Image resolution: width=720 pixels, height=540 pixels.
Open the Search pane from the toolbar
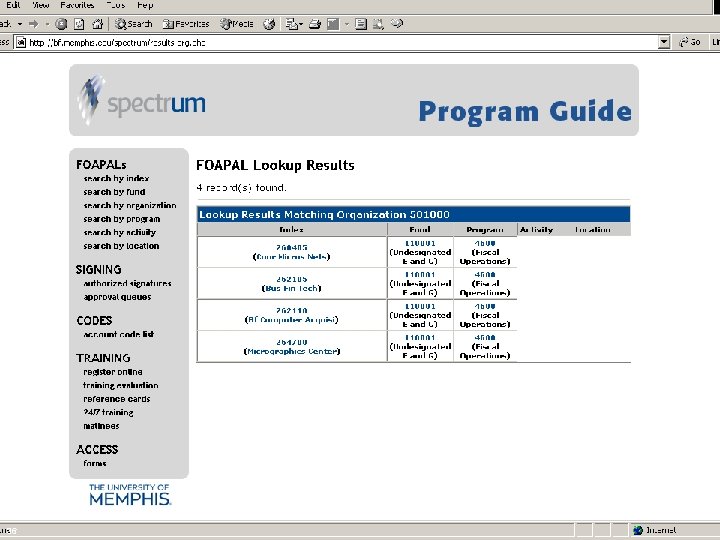pyautogui.click(x=134, y=24)
